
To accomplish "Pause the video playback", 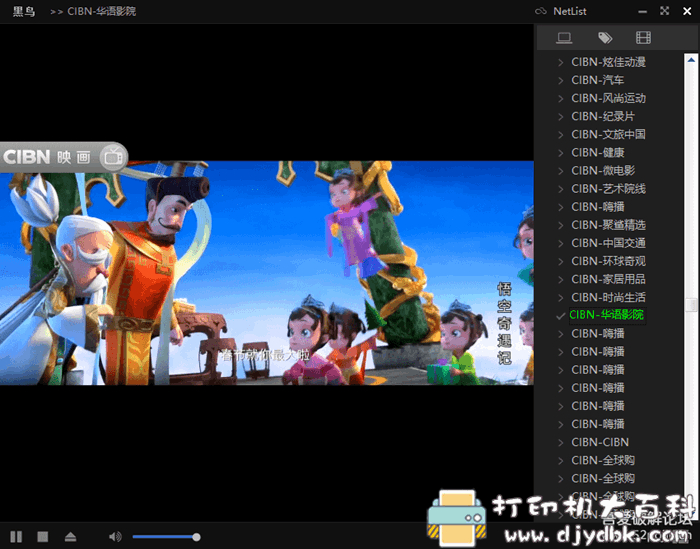I will pyautogui.click(x=16, y=537).
